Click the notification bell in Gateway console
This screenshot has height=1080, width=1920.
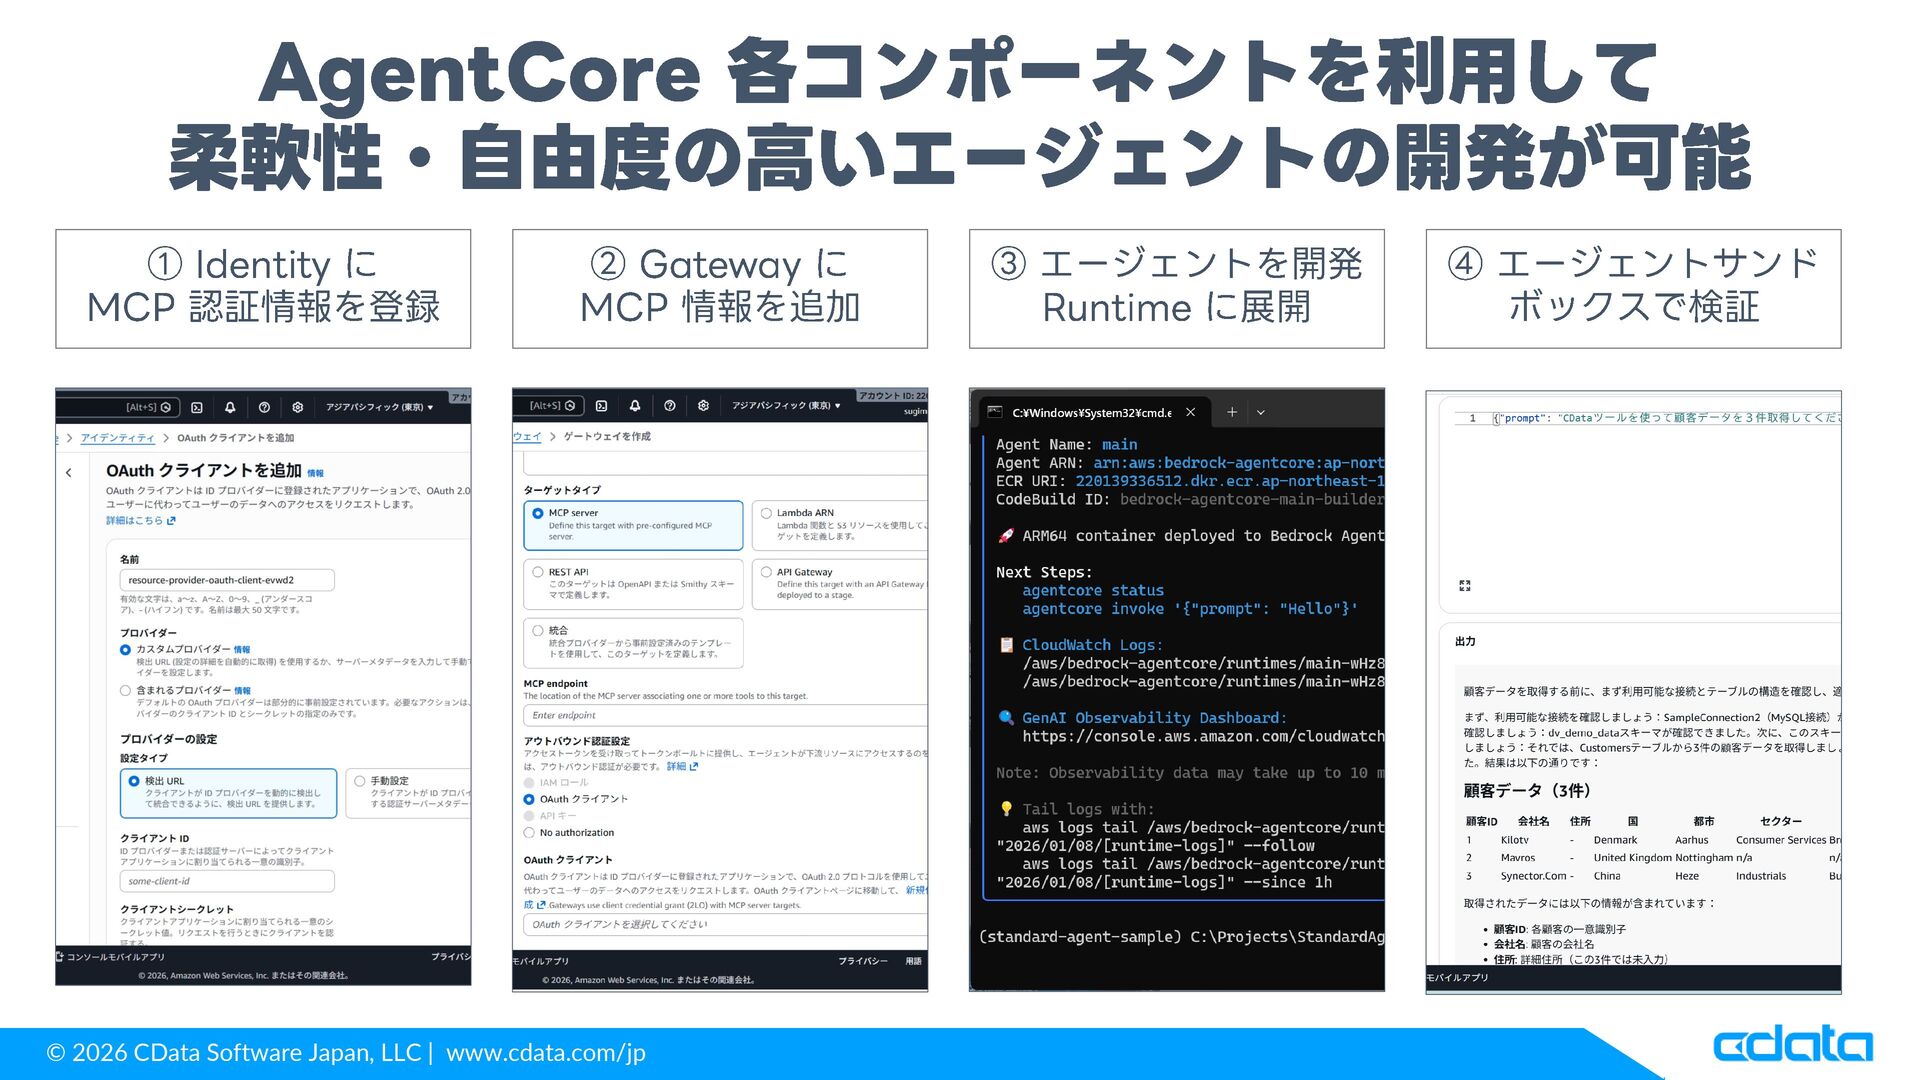tap(635, 406)
